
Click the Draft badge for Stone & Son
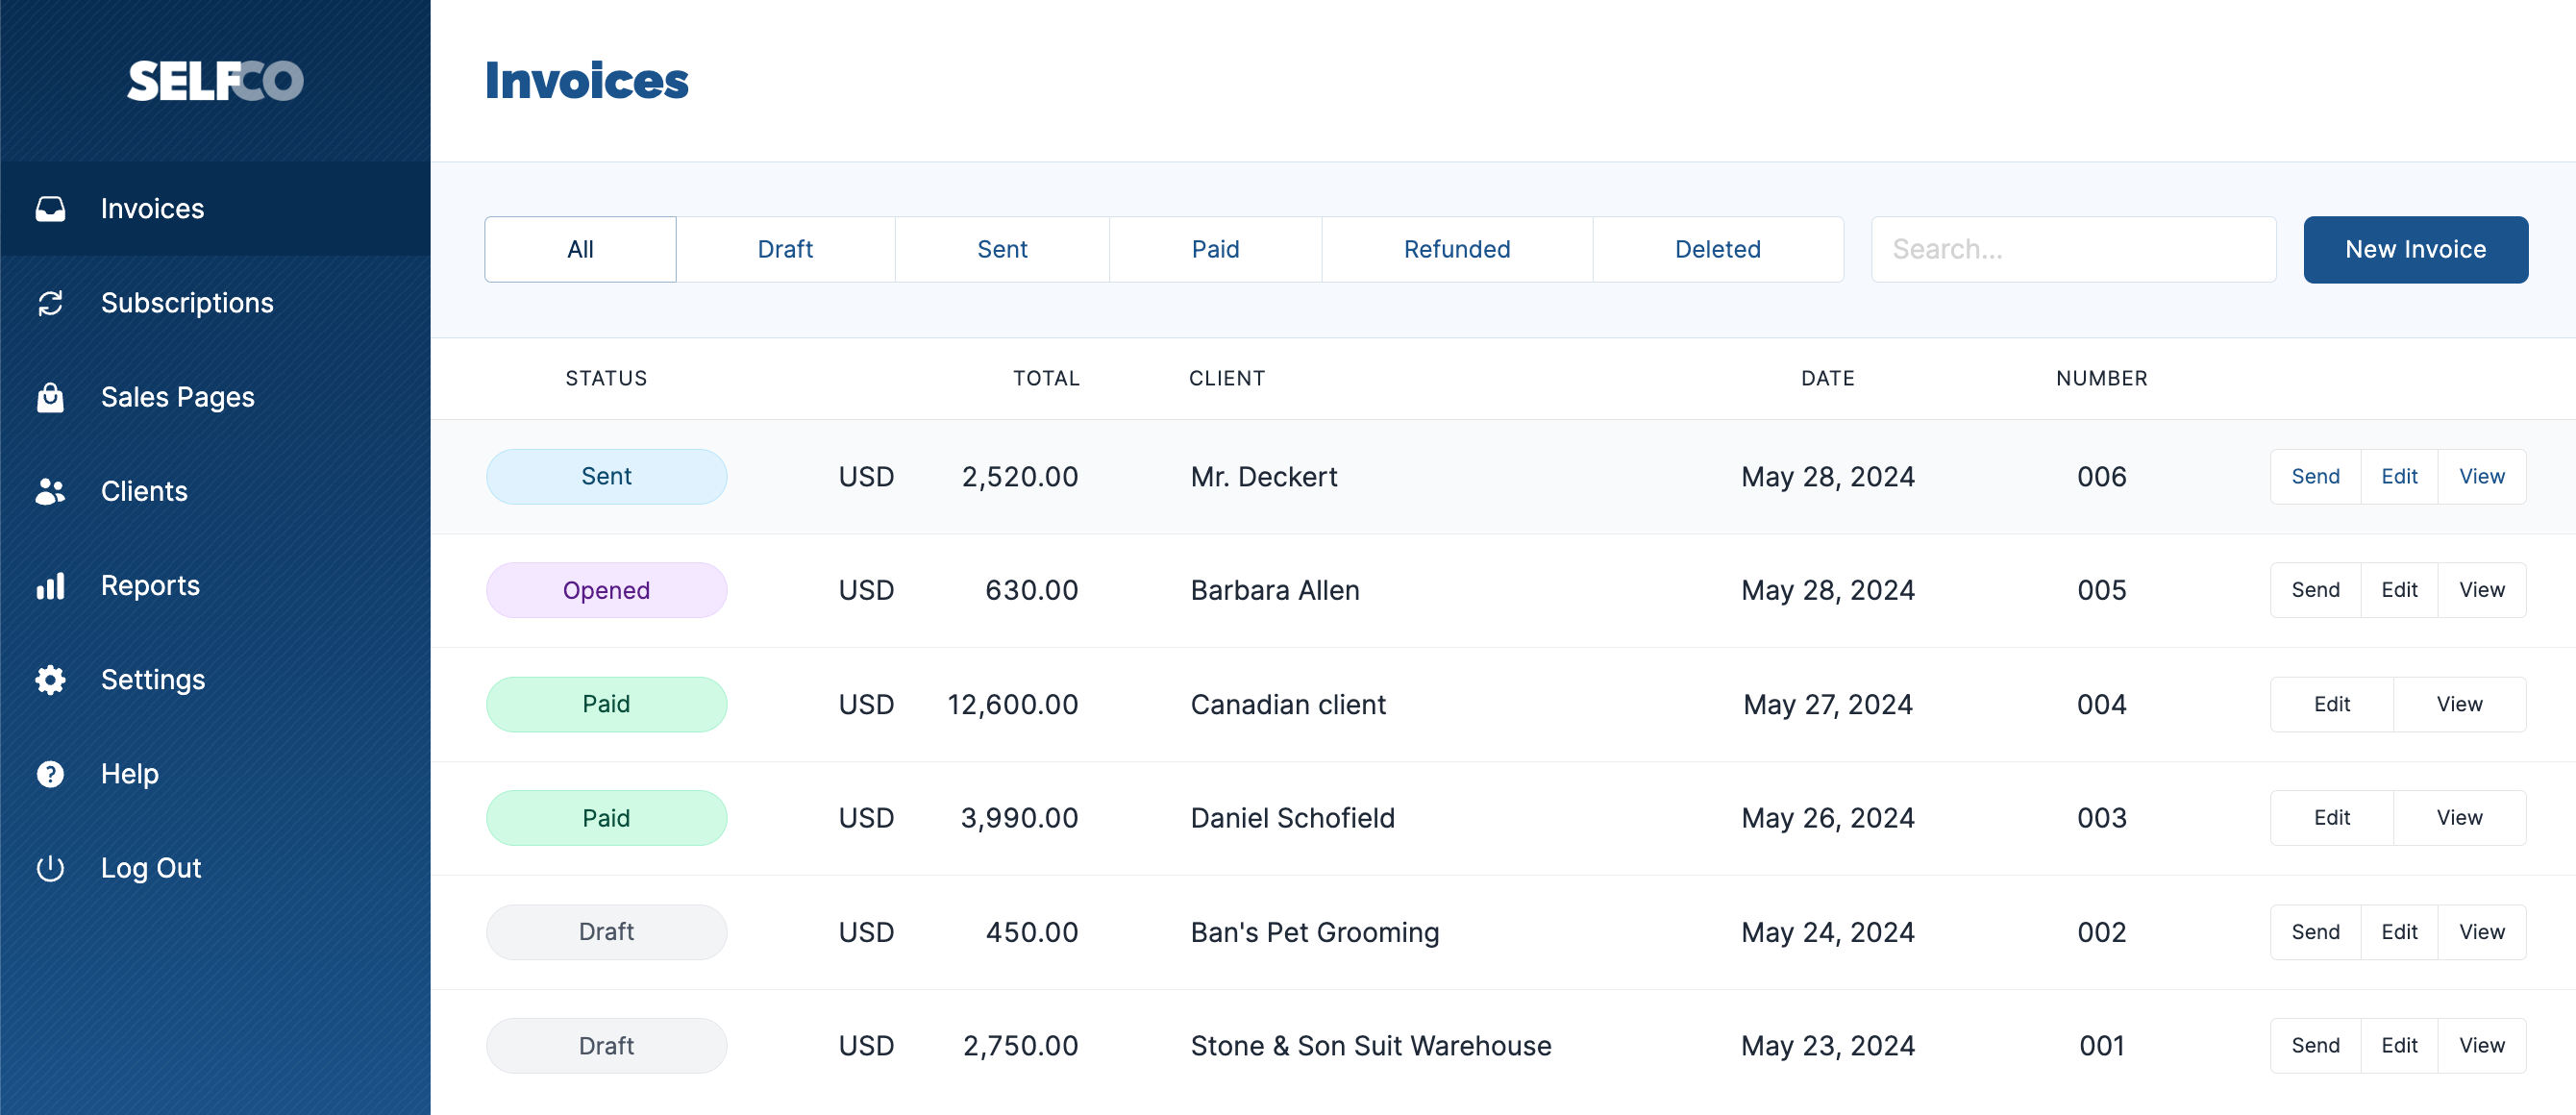607,1046
